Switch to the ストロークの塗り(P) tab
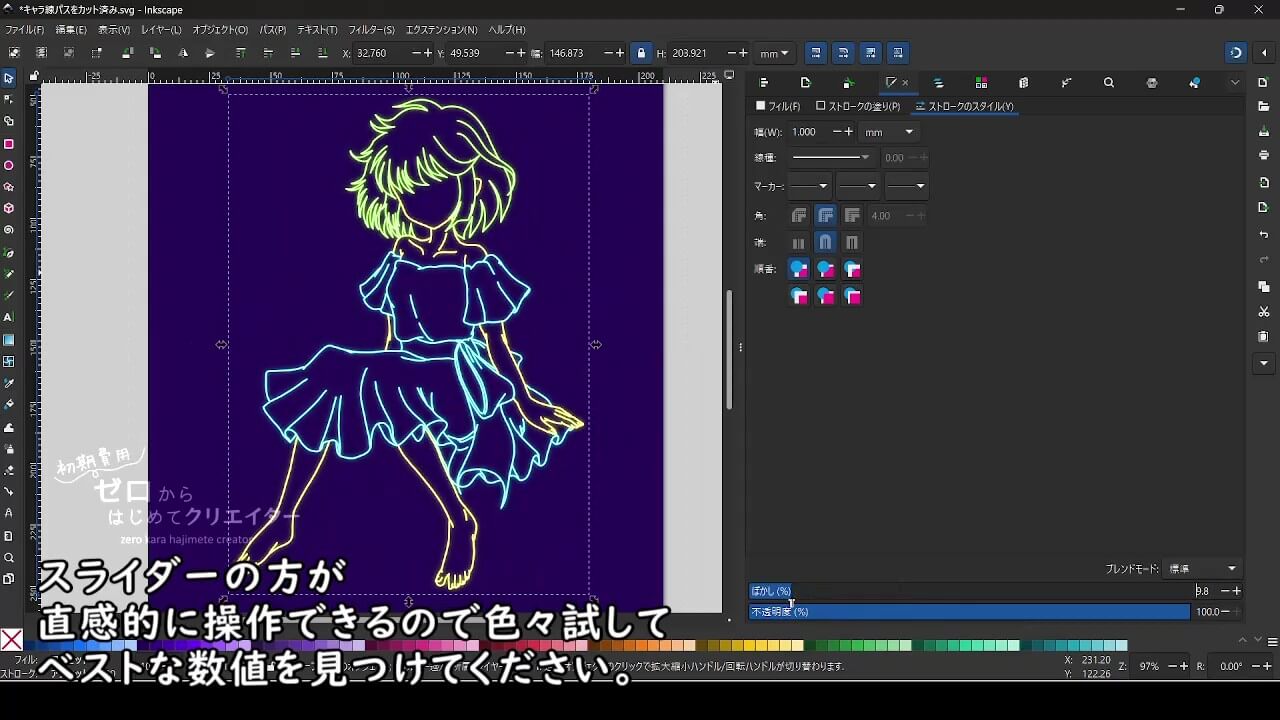 point(858,106)
